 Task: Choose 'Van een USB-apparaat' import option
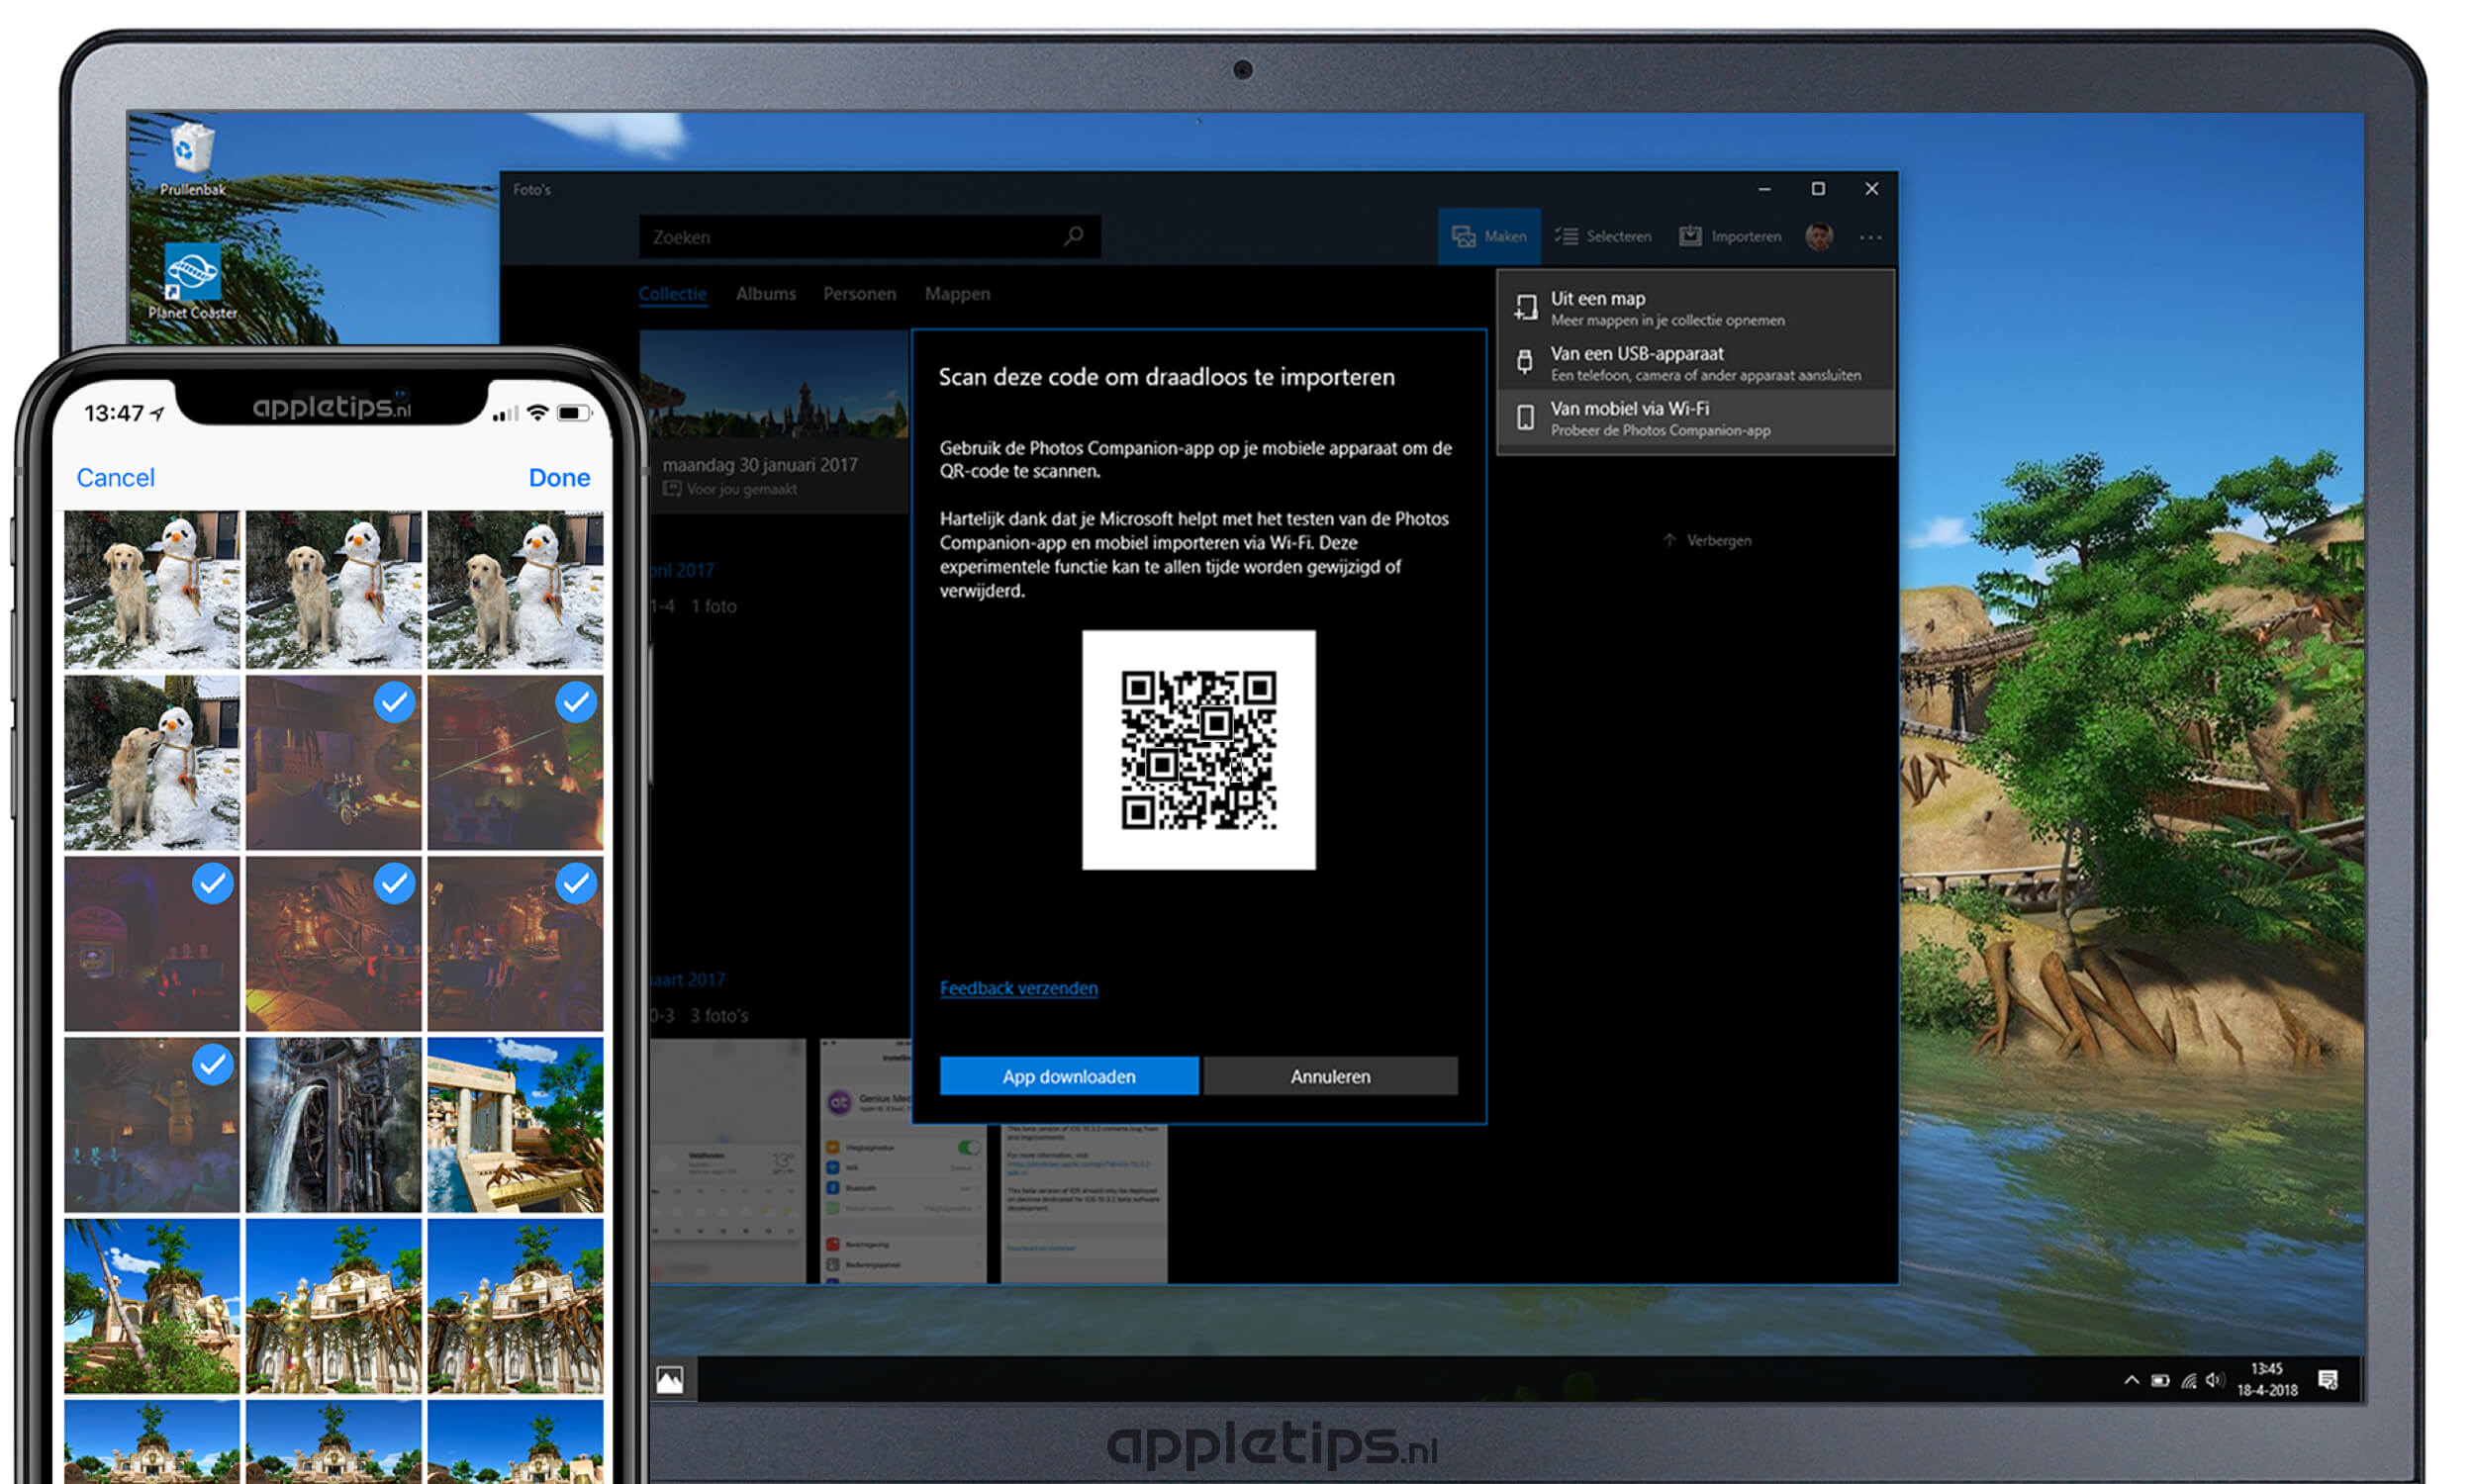tap(1695, 363)
